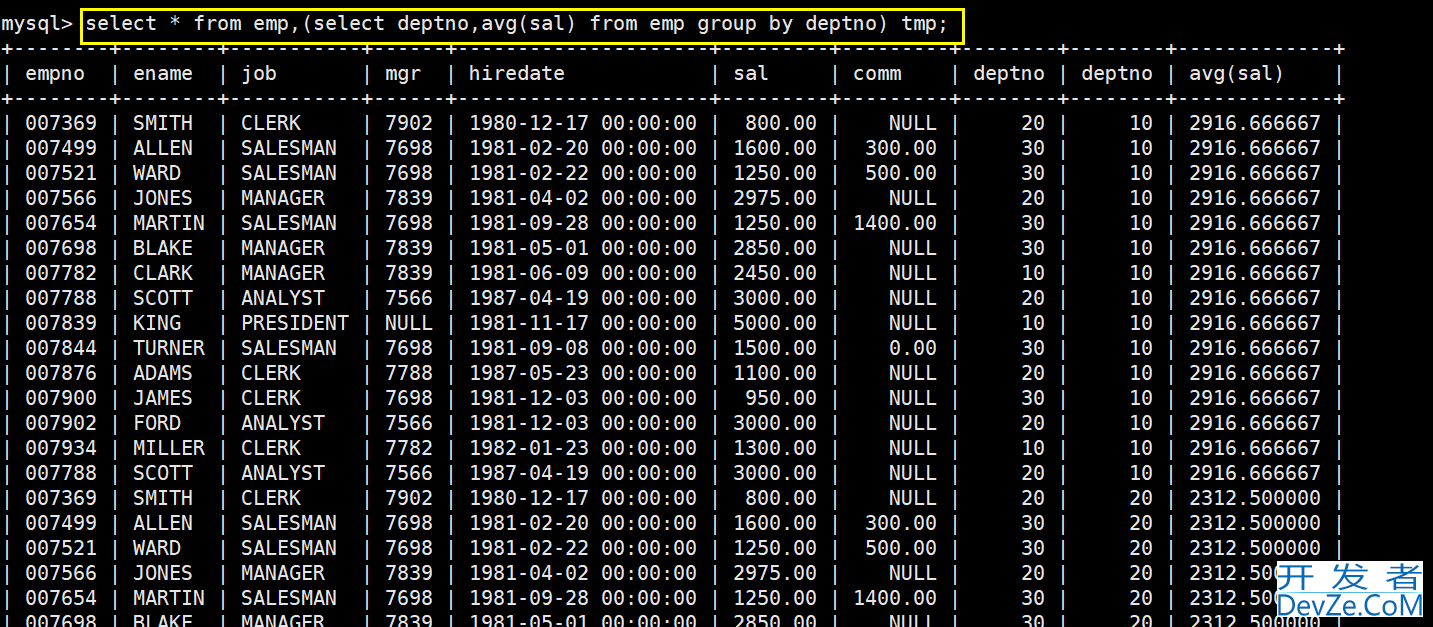Select the job column header

tap(259, 73)
